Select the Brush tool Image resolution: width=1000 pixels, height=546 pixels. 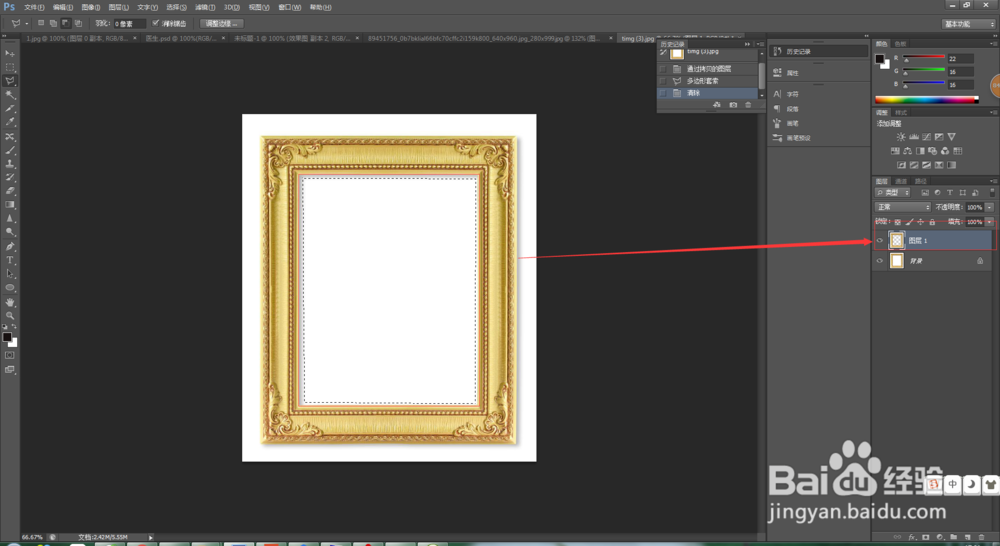tap(10, 151)
